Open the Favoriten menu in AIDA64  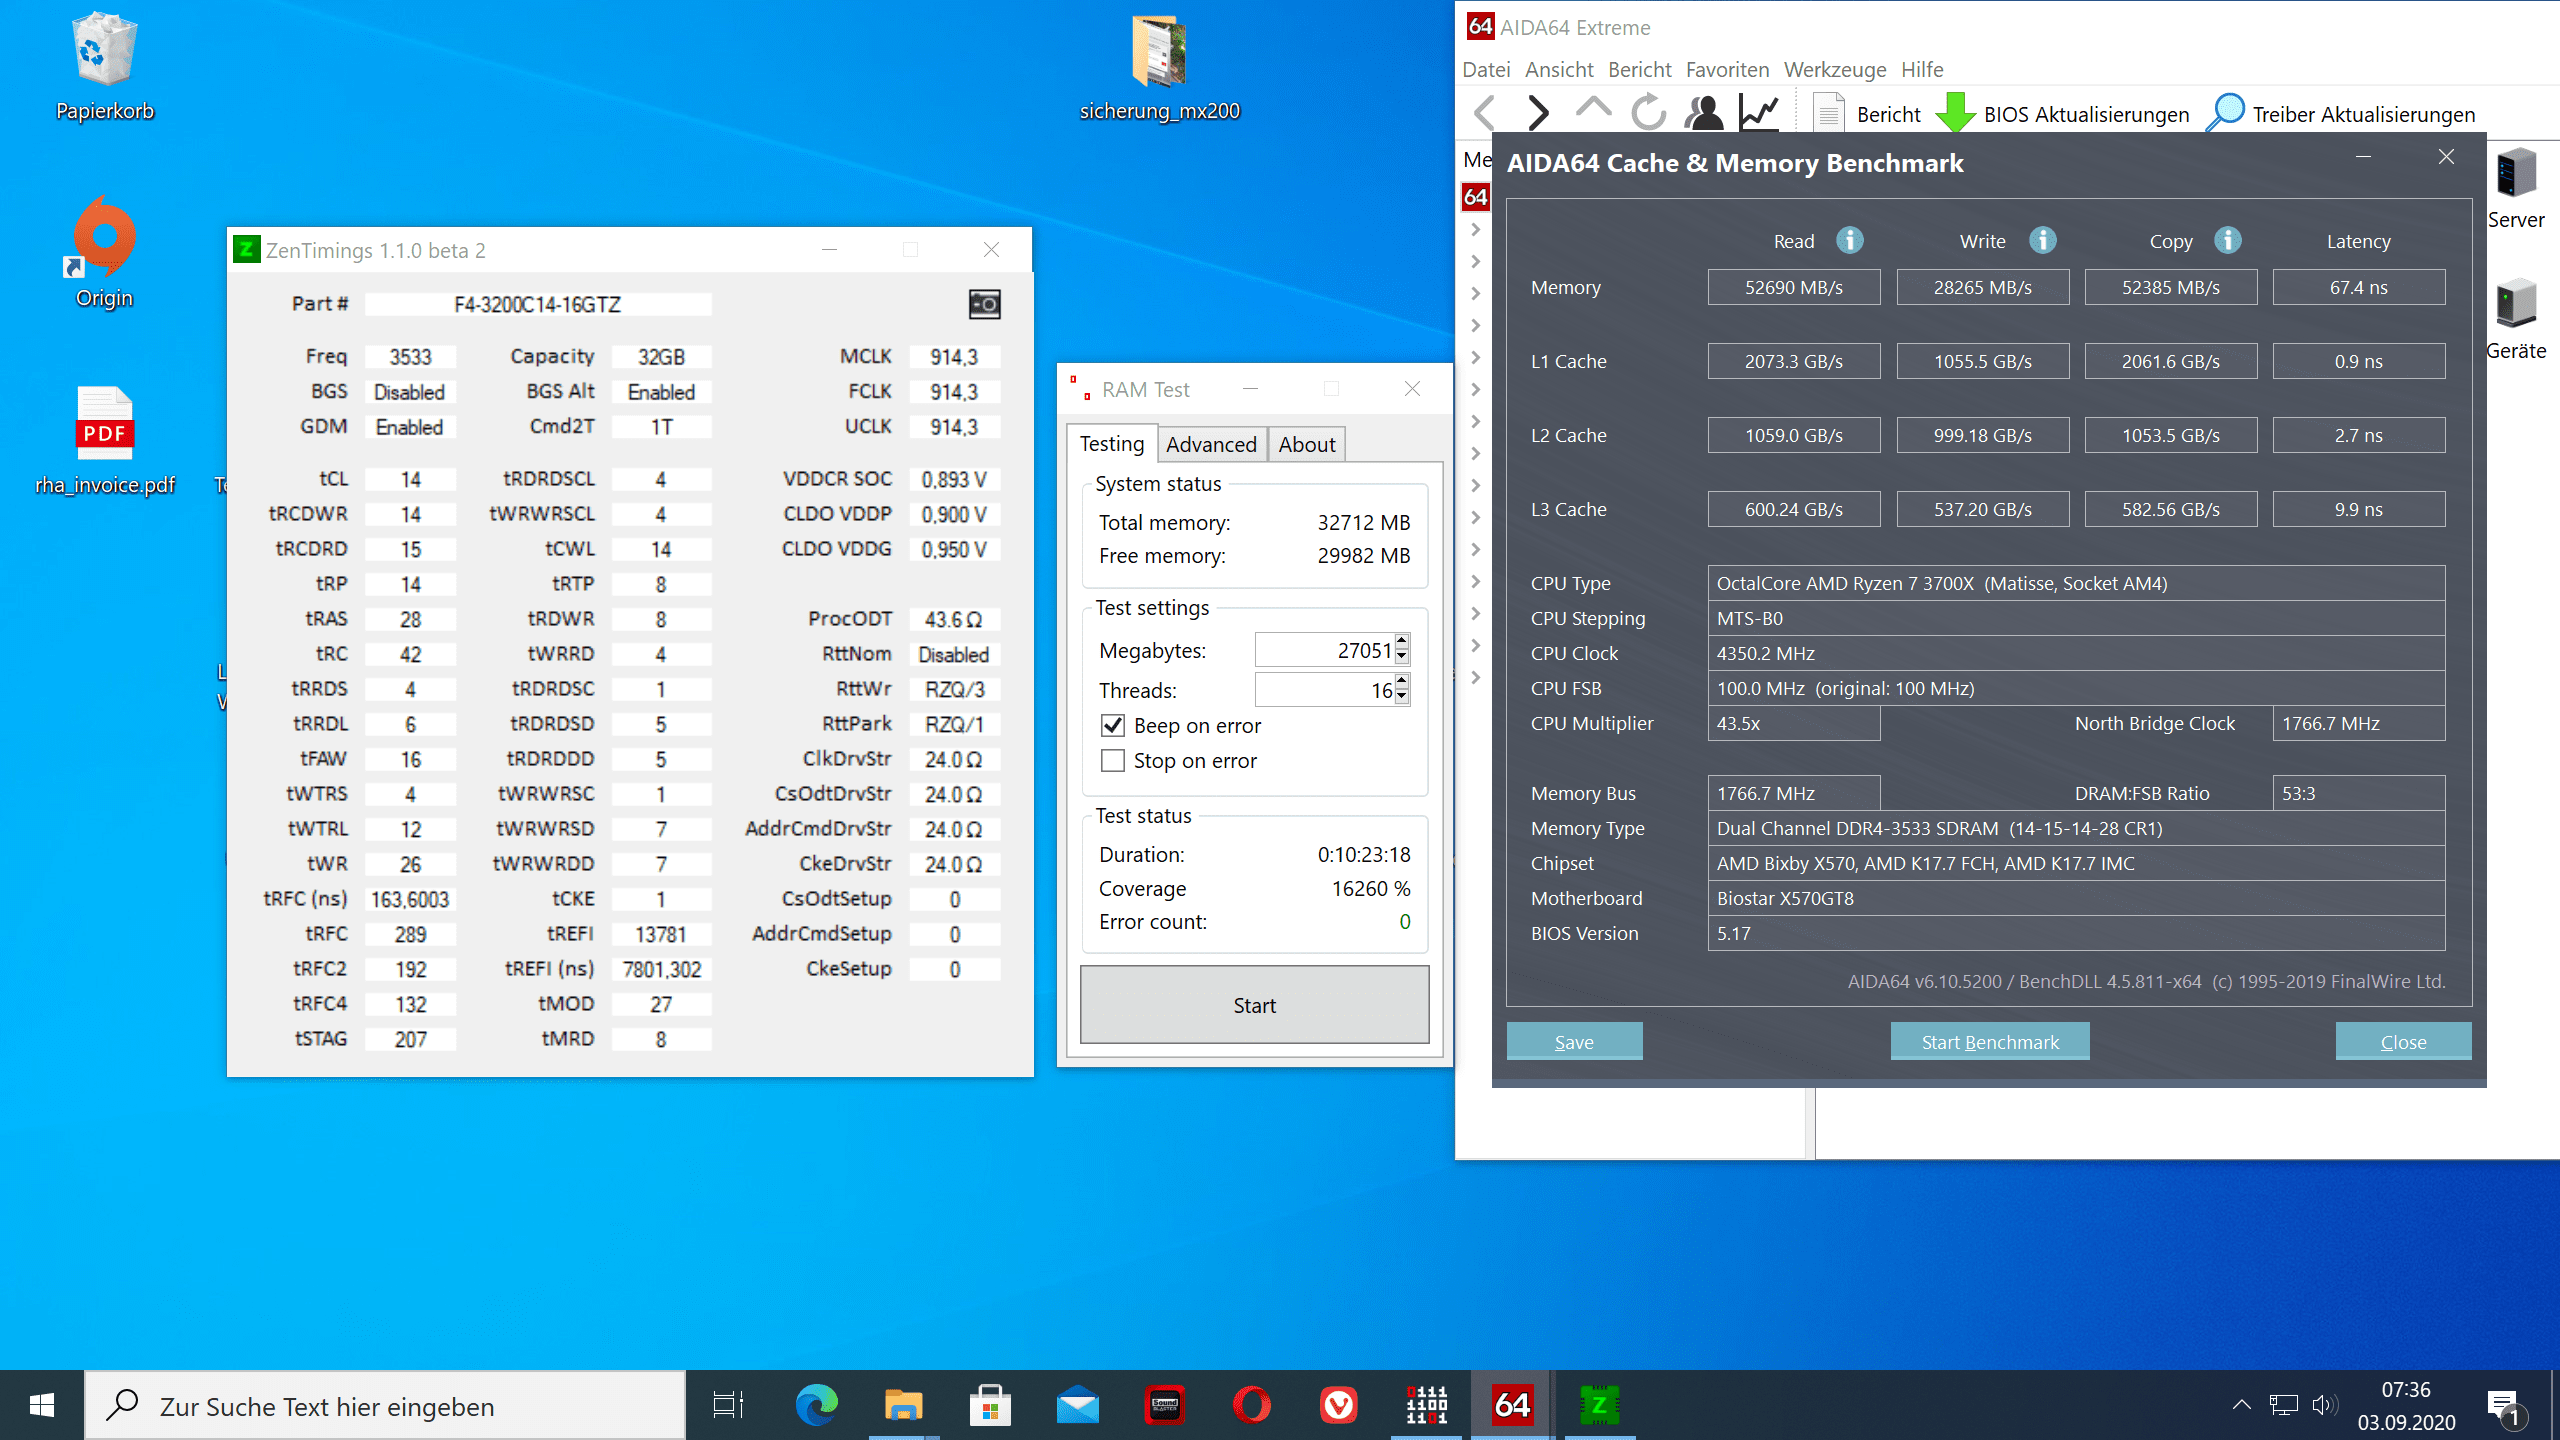tap(1727, 70)
